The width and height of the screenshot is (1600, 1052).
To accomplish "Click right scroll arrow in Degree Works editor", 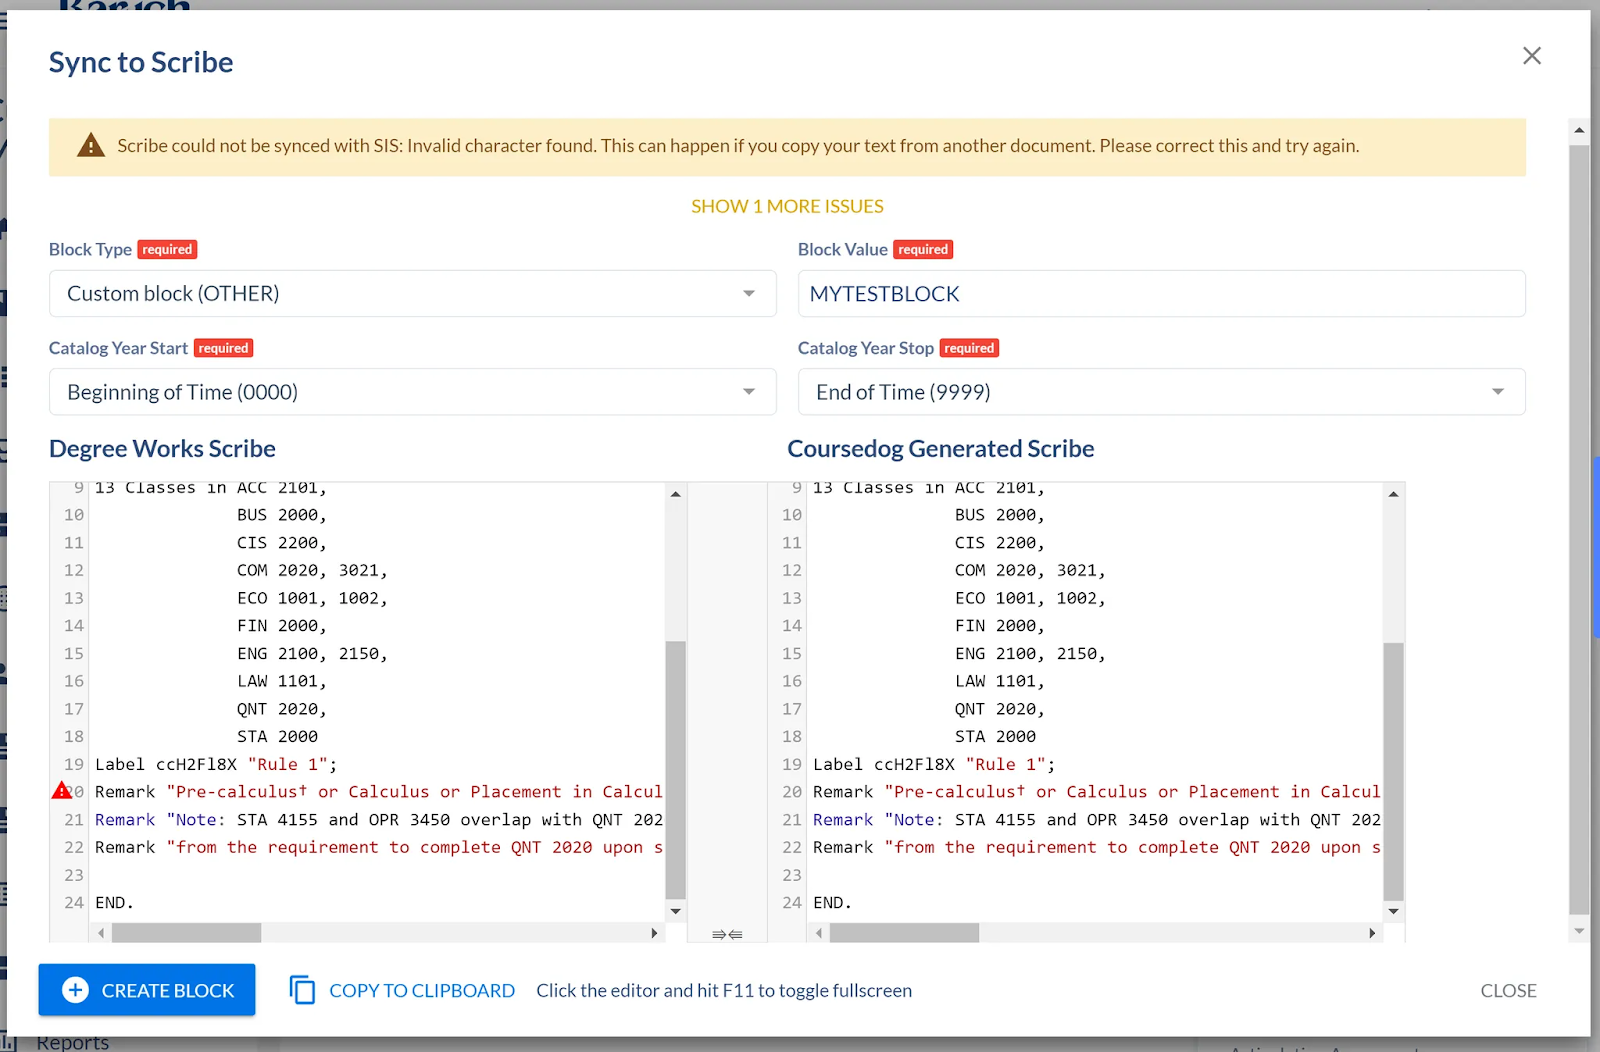I will tap(654, 933).
